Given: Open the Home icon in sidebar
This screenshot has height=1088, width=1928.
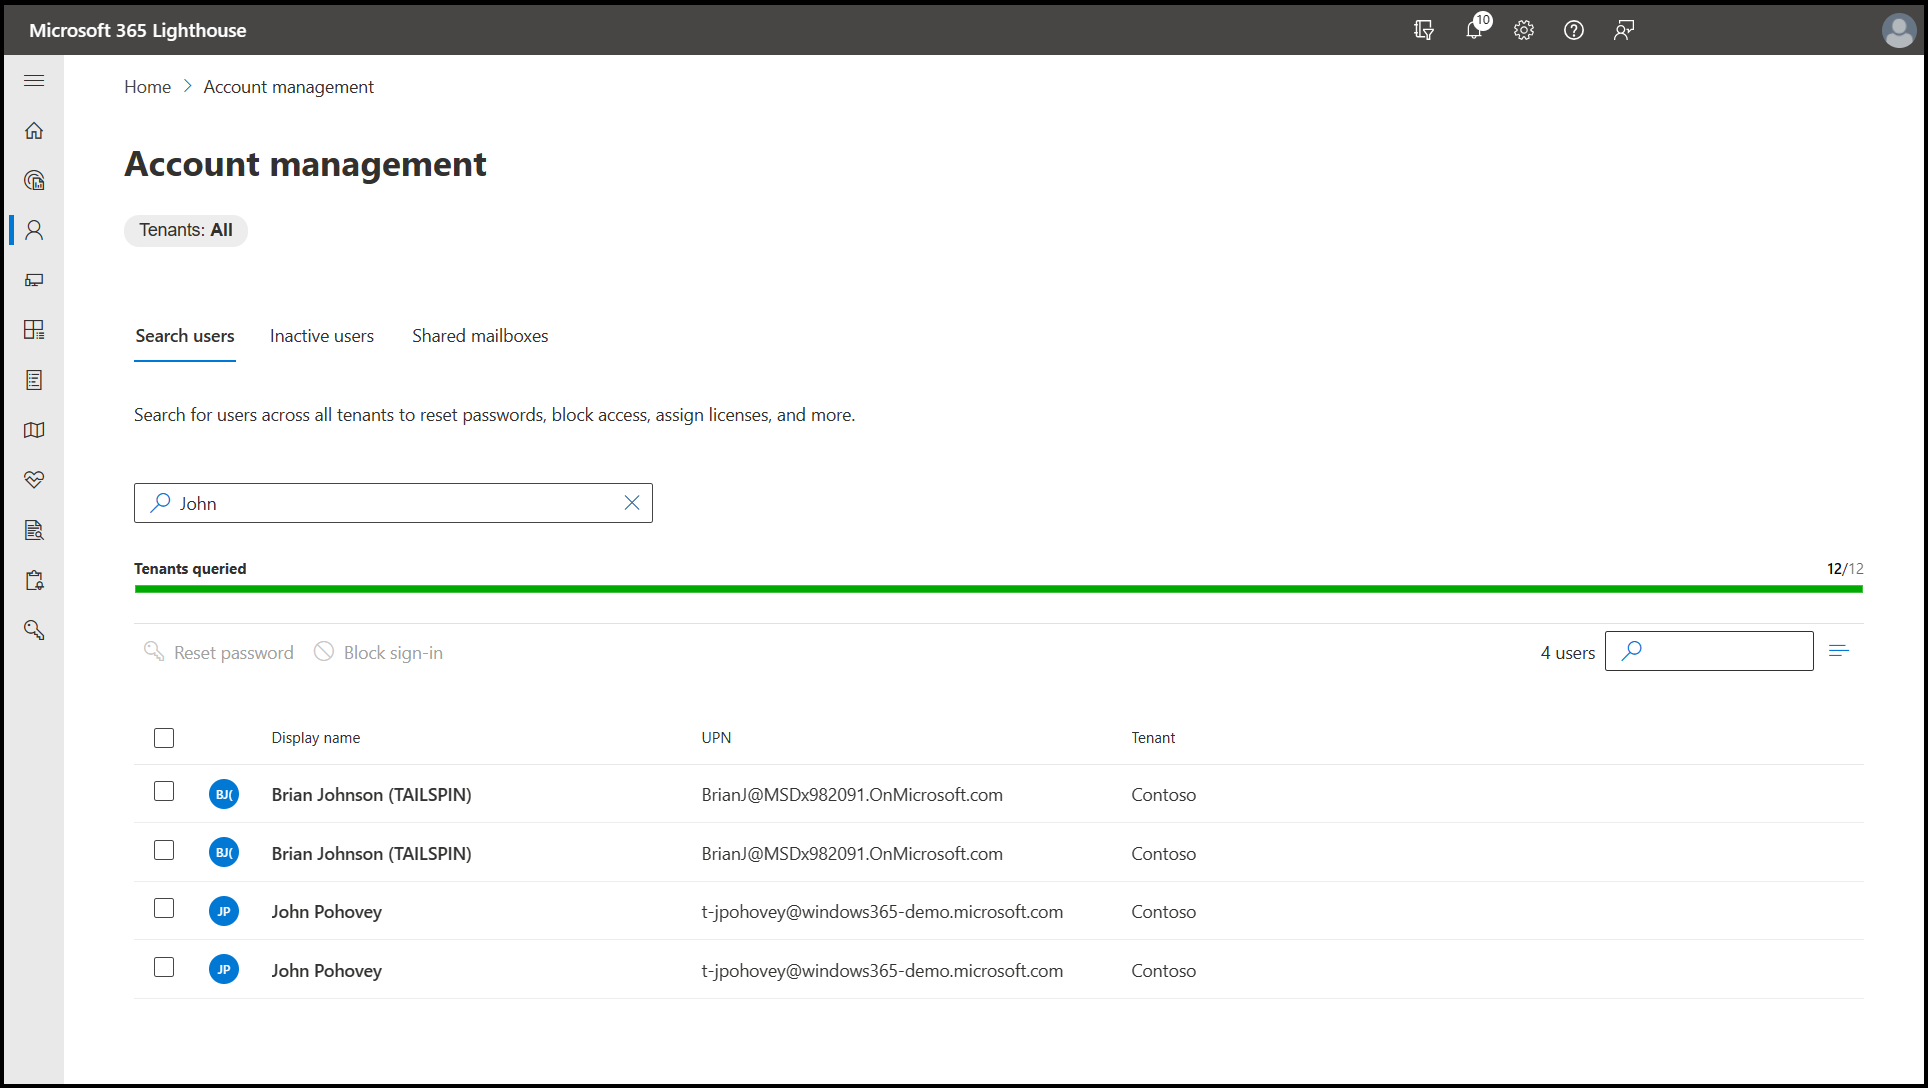Looking at the screenshot, I should [34, 130].
